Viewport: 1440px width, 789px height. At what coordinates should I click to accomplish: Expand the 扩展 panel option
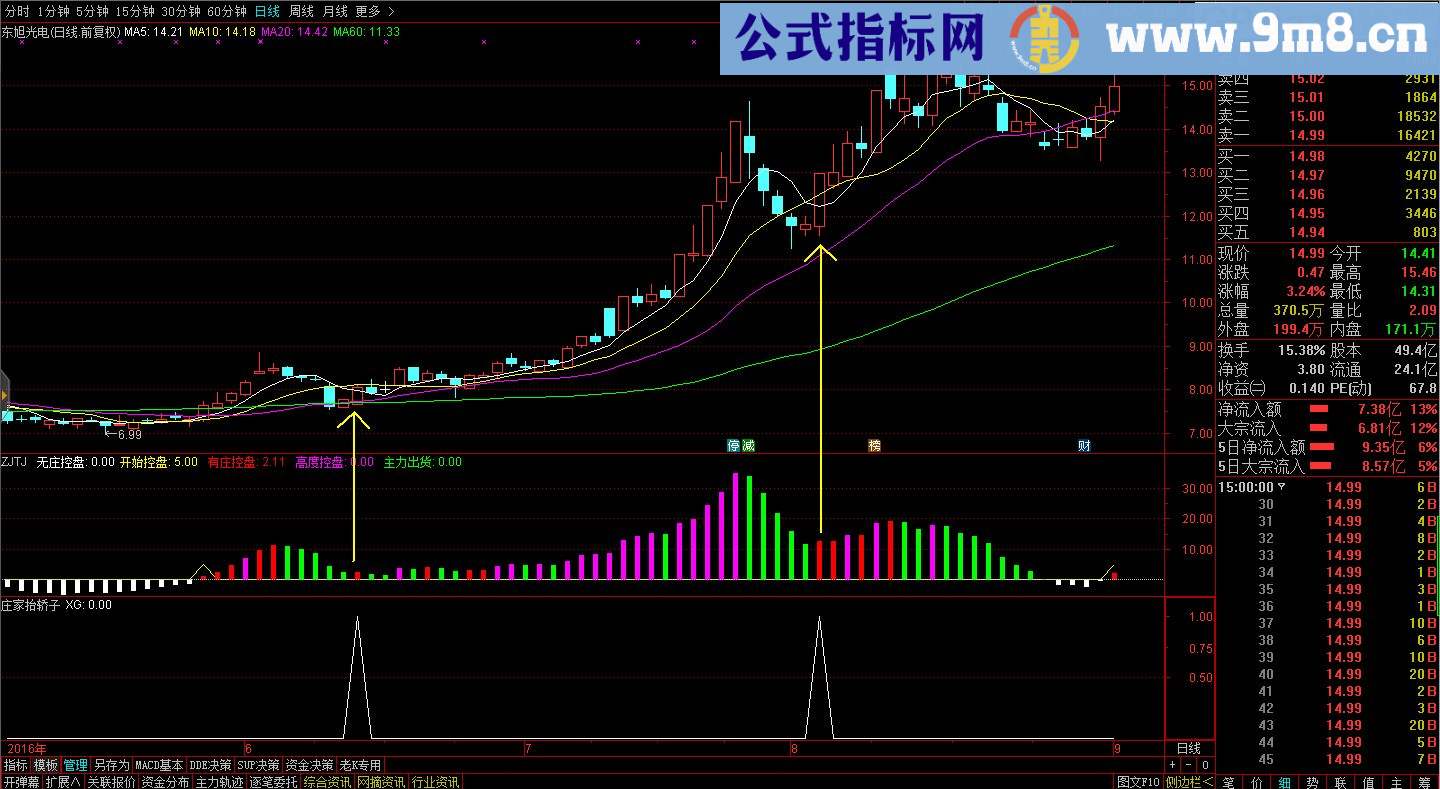[63, 782]
